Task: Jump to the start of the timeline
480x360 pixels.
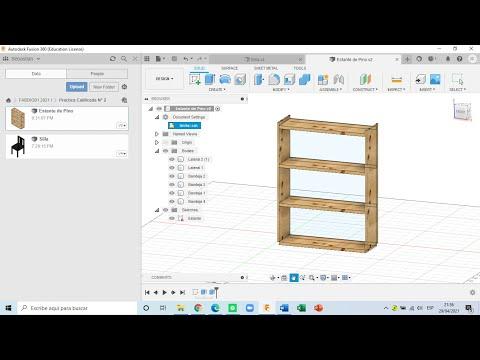Action: [x=147, y=292]
